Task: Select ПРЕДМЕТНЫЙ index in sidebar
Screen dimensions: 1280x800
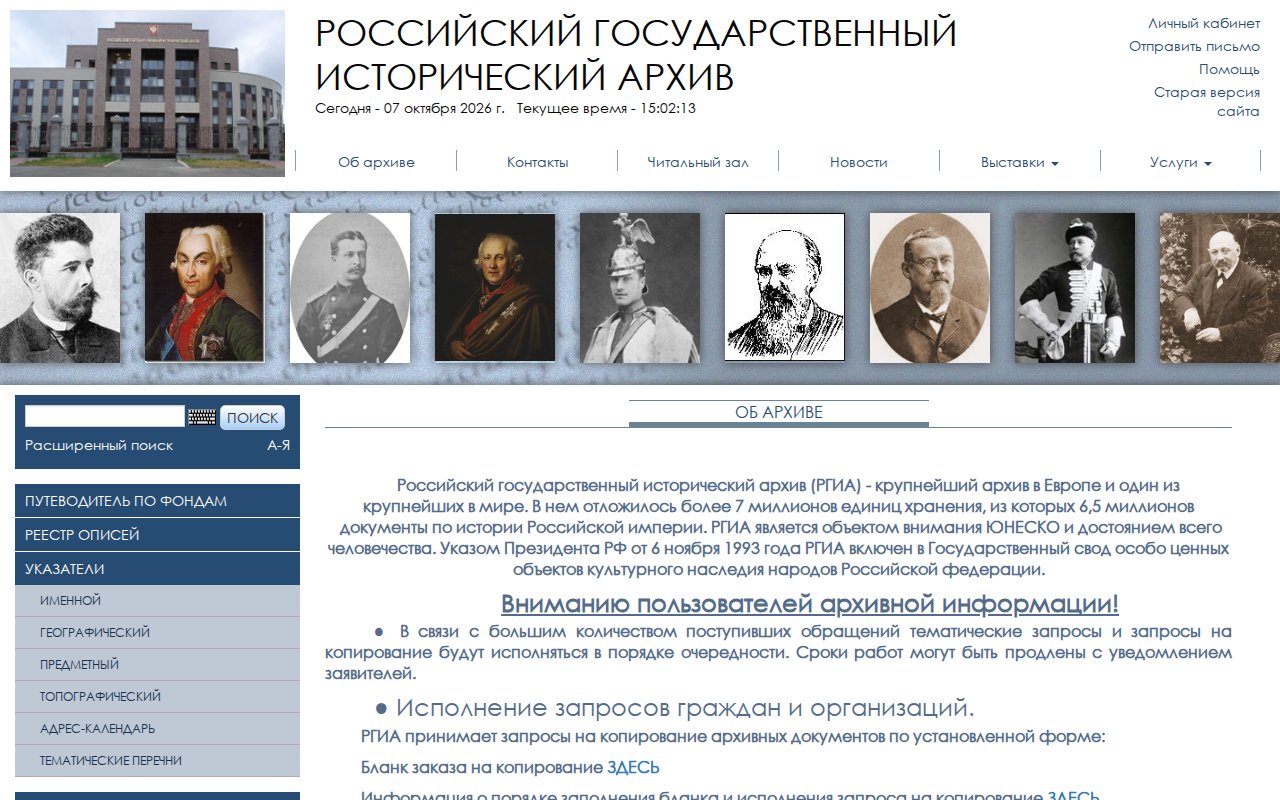Action: [x=157, y=665]
